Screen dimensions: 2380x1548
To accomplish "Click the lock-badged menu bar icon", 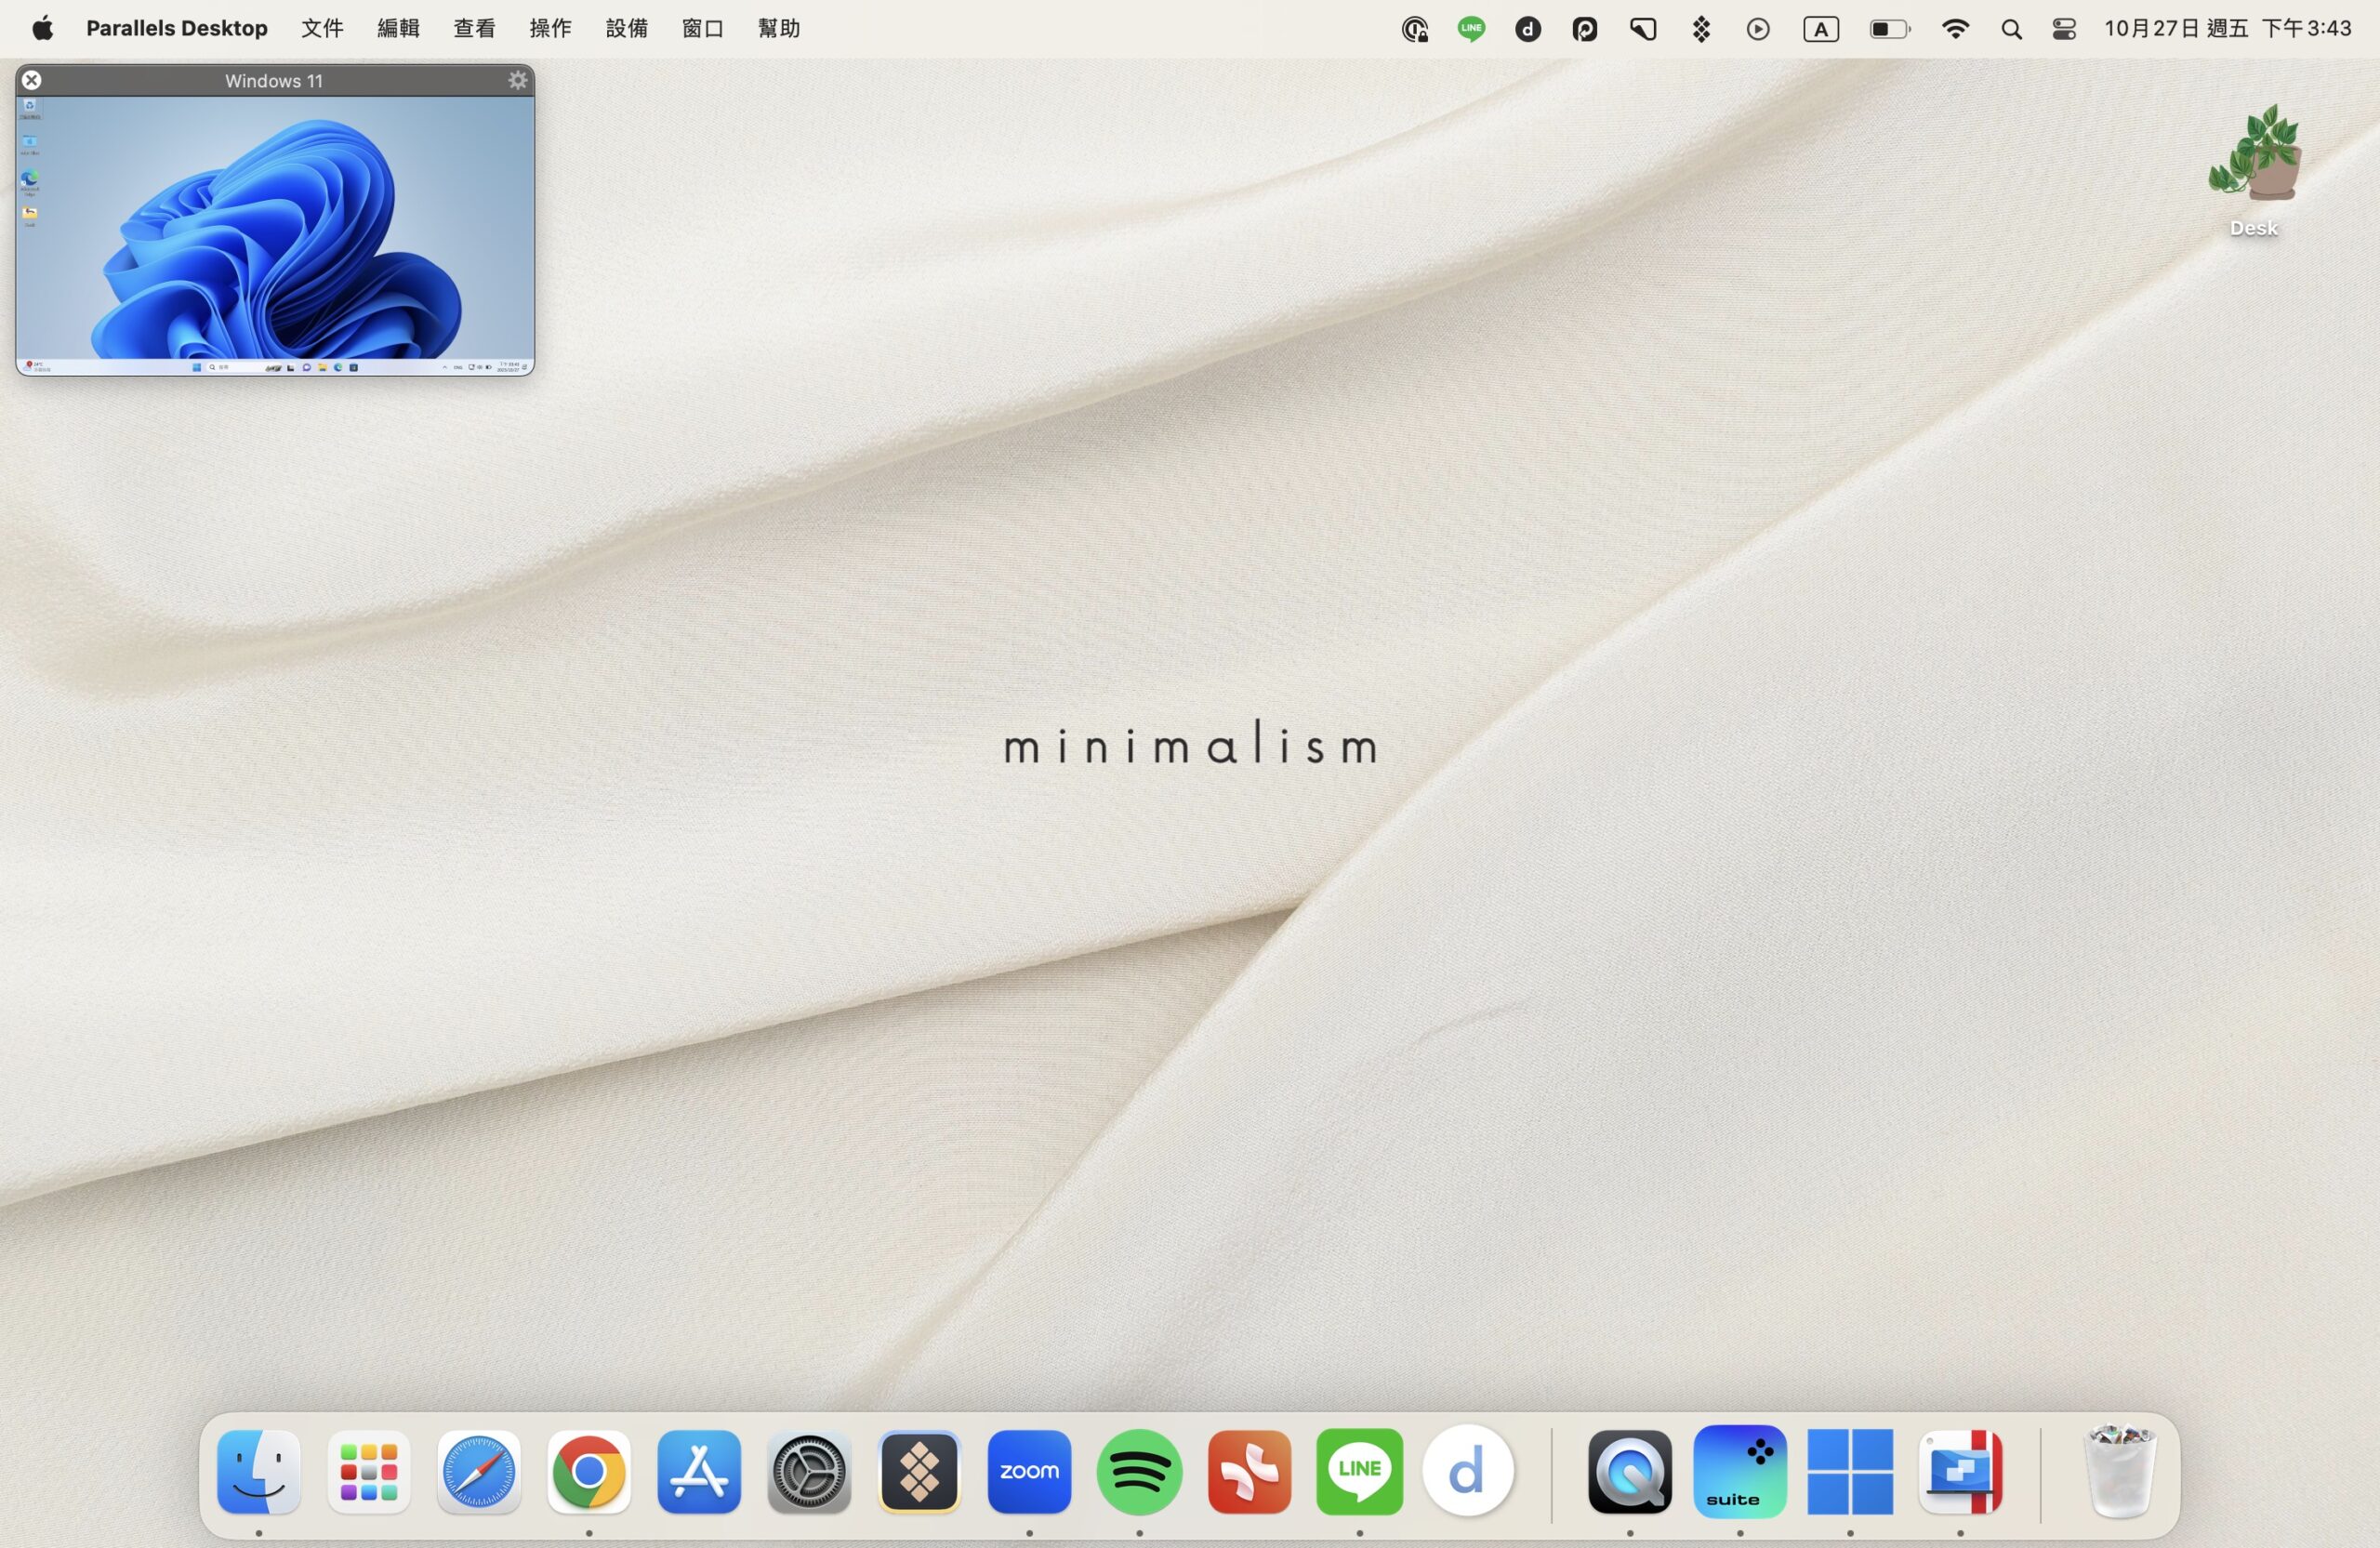I will tap(1414, 29).
